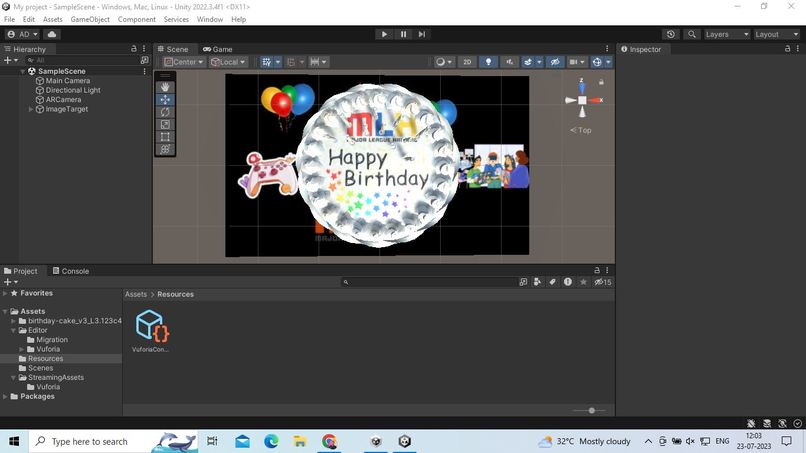
Task: Select the Transform tool
Action: click(165, 149)
